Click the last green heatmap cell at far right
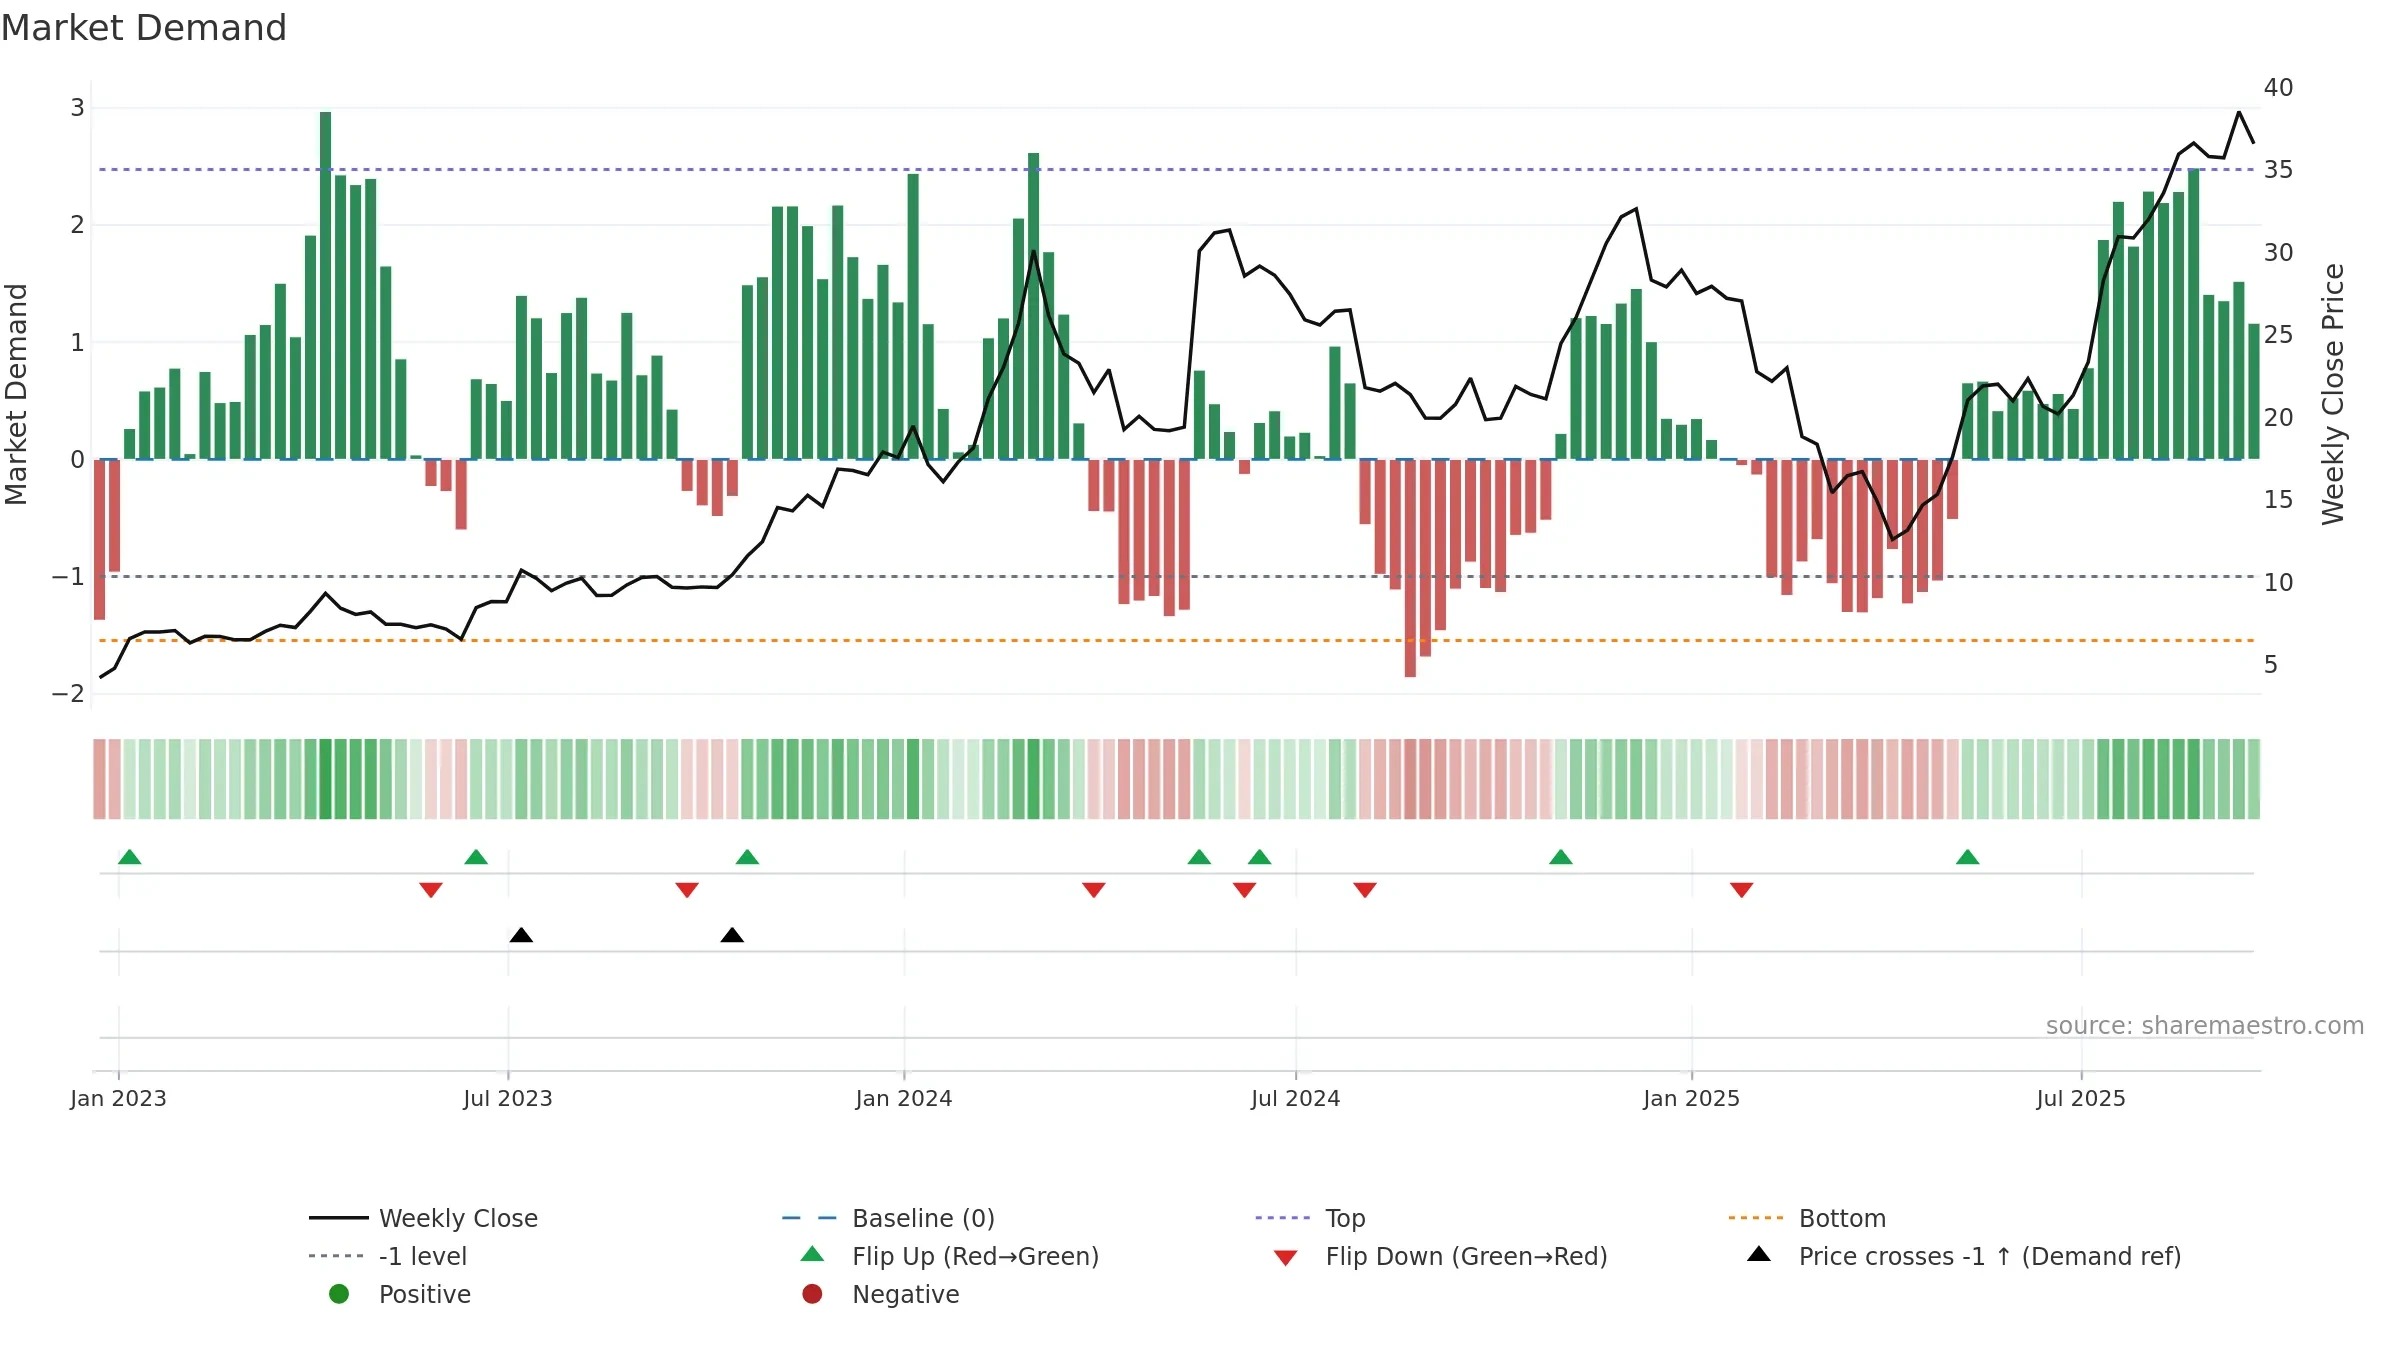 point(2254,779)
